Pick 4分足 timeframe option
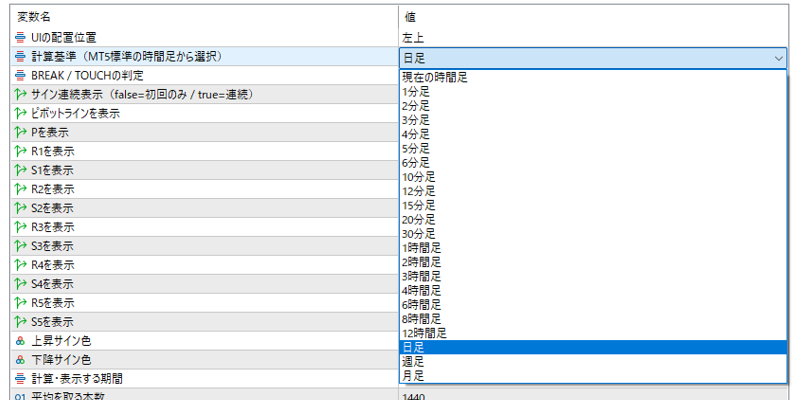The image size is (800, 400). pyautogui.click(x=593, y=135)
